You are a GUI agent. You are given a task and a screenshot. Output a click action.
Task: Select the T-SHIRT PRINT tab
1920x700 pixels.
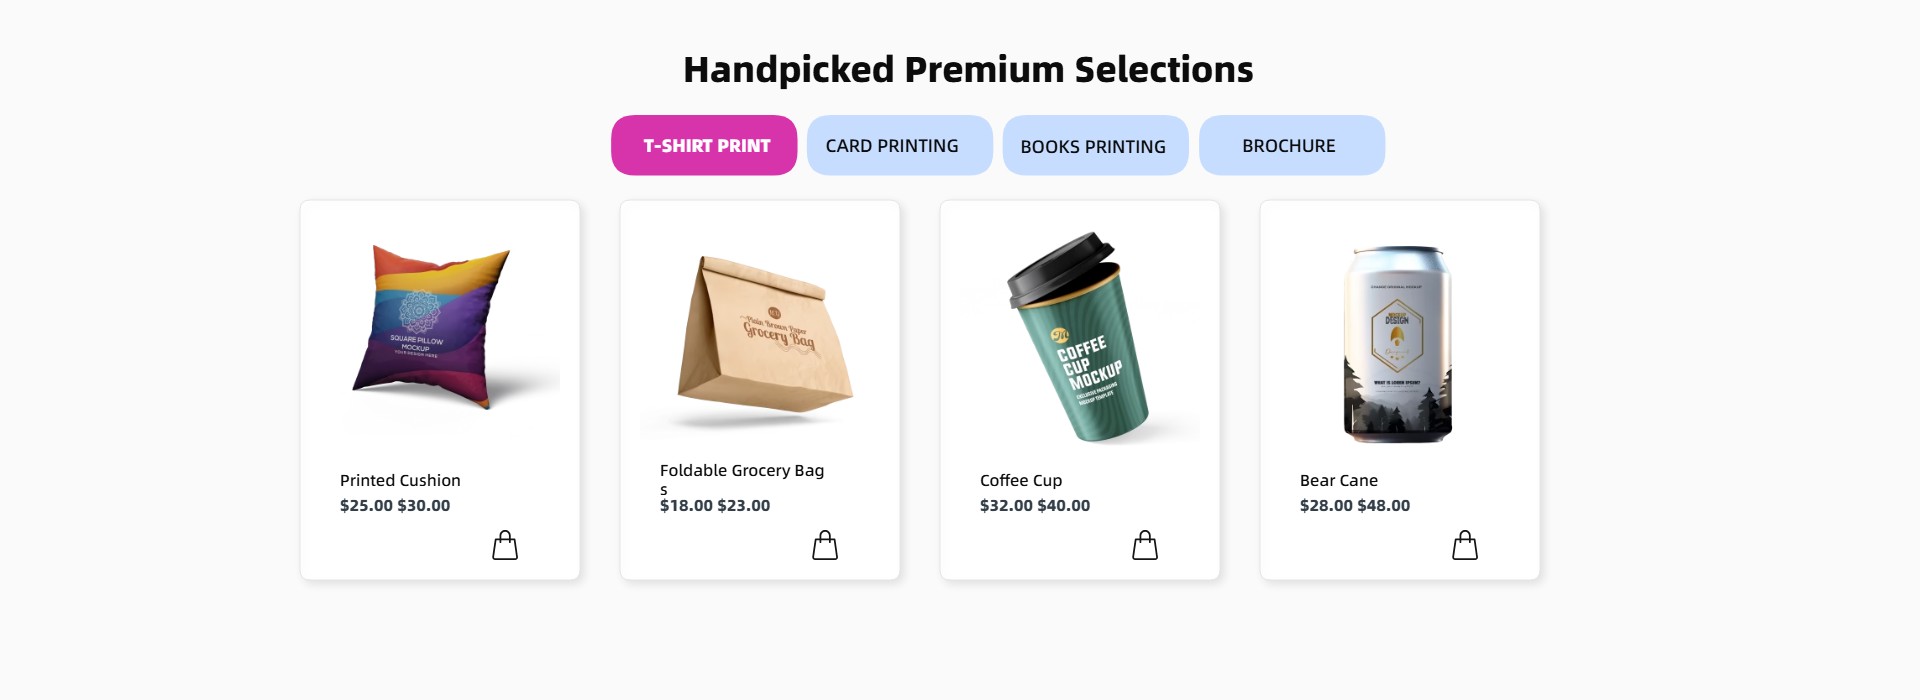pyautogui.click(x=704, y=145)
